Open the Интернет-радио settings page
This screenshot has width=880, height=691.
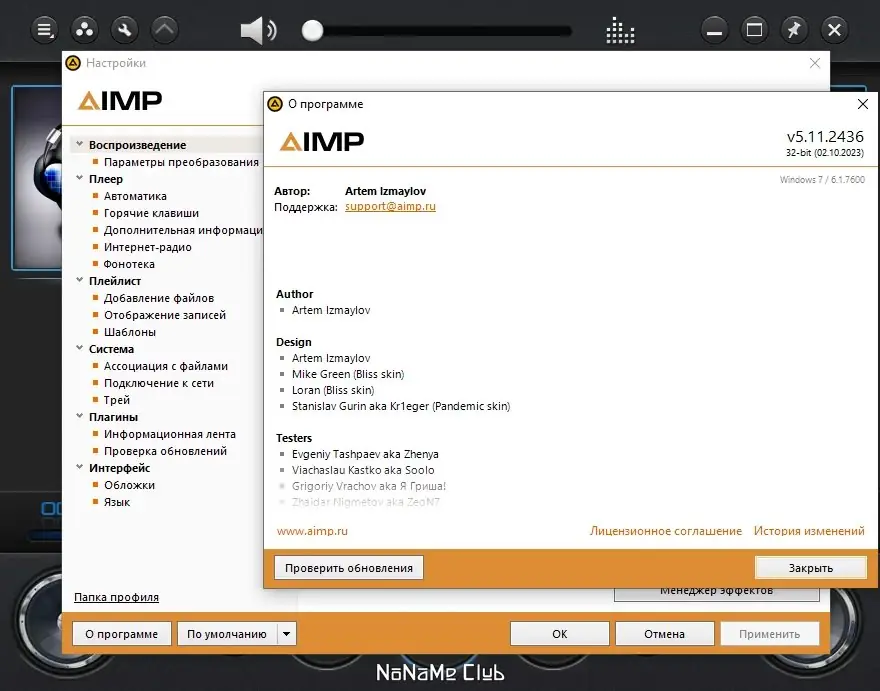click(148, 246)
